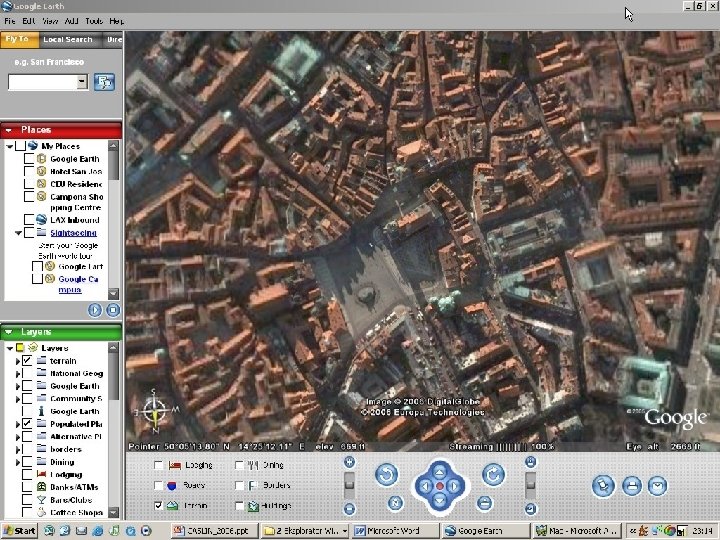
Task: Open the Tools menu
Action: point(93,20)
